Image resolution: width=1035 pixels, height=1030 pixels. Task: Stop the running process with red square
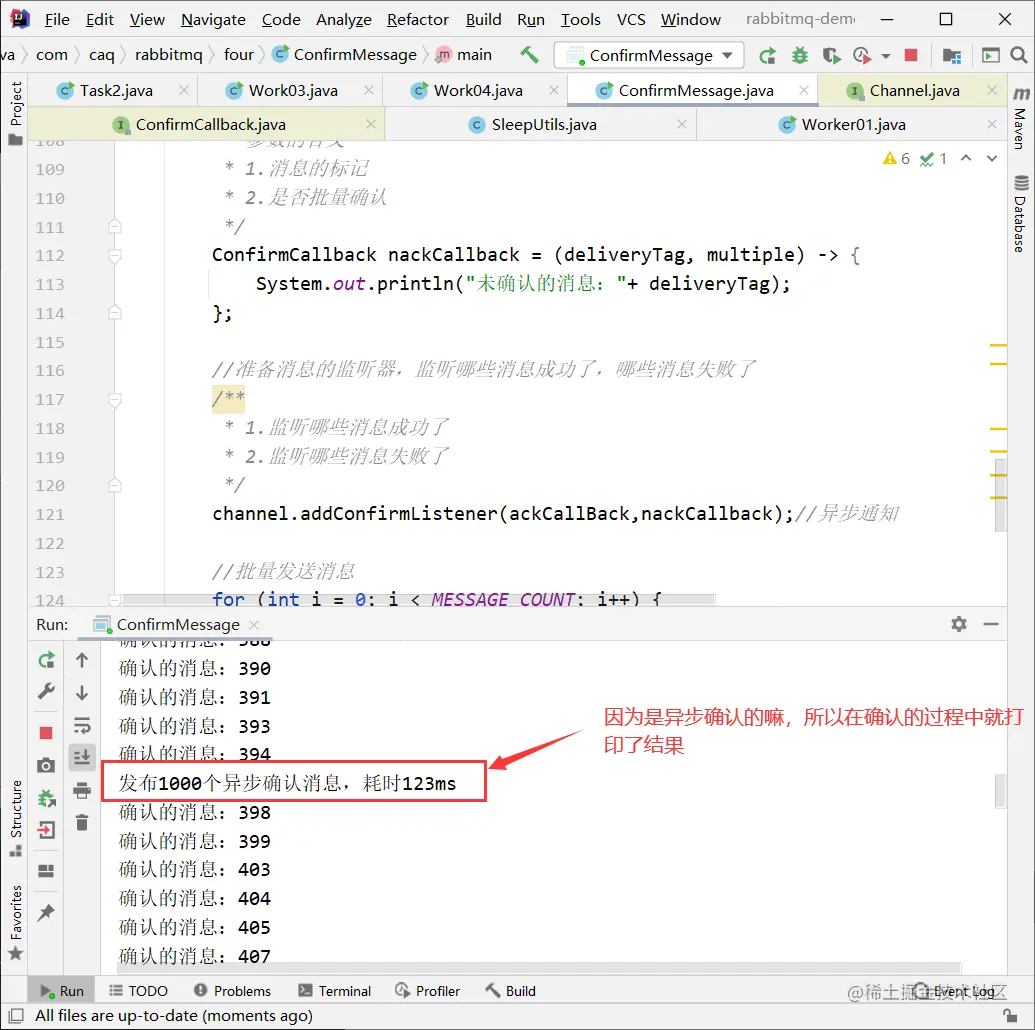coord(44,730)
